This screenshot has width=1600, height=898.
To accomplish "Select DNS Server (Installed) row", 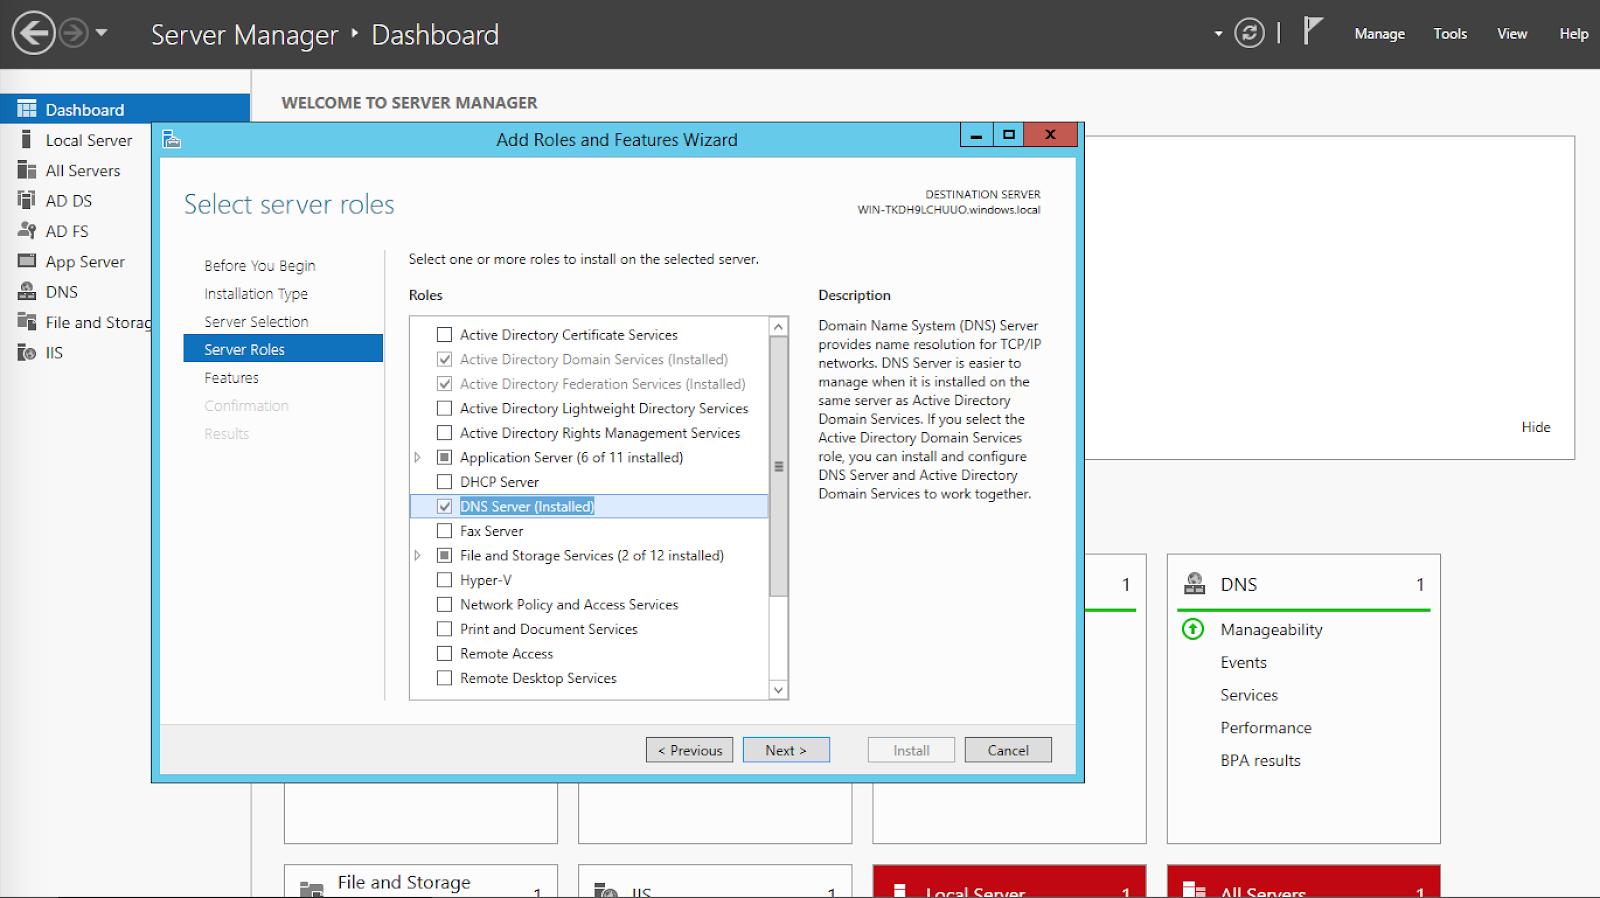I will [589, 506].
